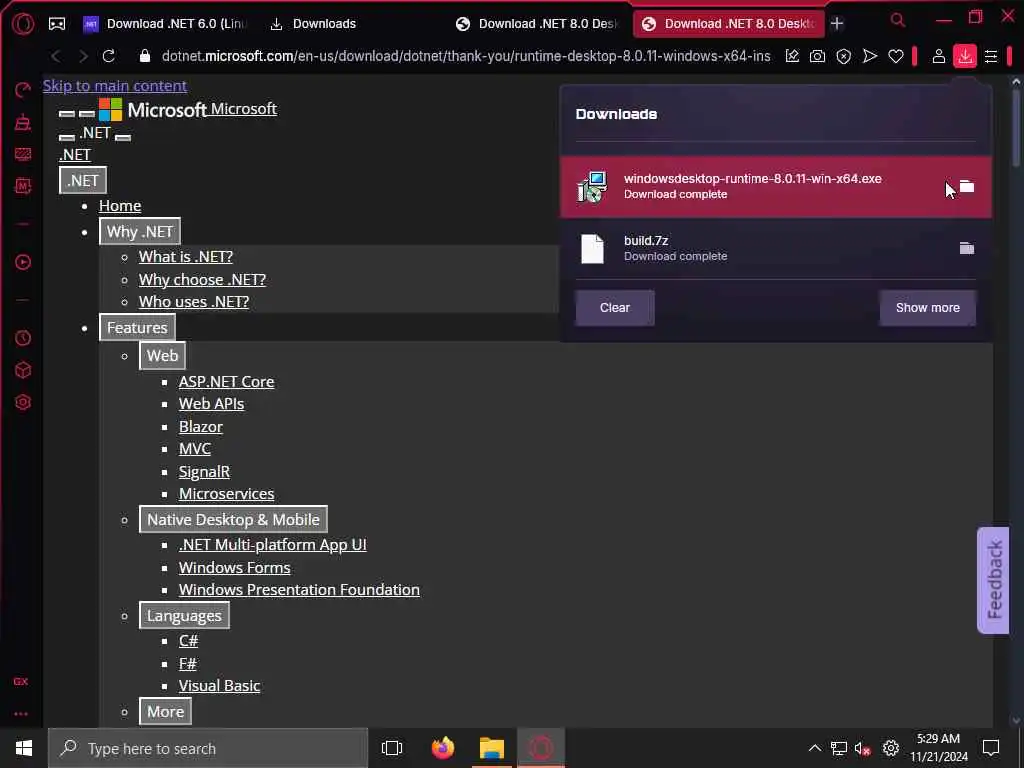Open GX Control in the sidebar
This screenshot has width=1024, height=768.
[x=23, y=89]
